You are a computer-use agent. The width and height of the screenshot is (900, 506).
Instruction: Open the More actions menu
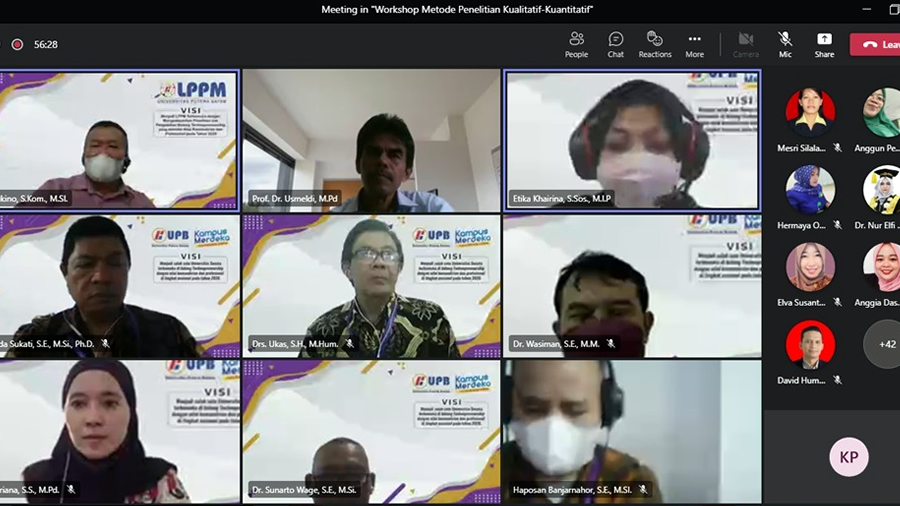tap(694, 44)
